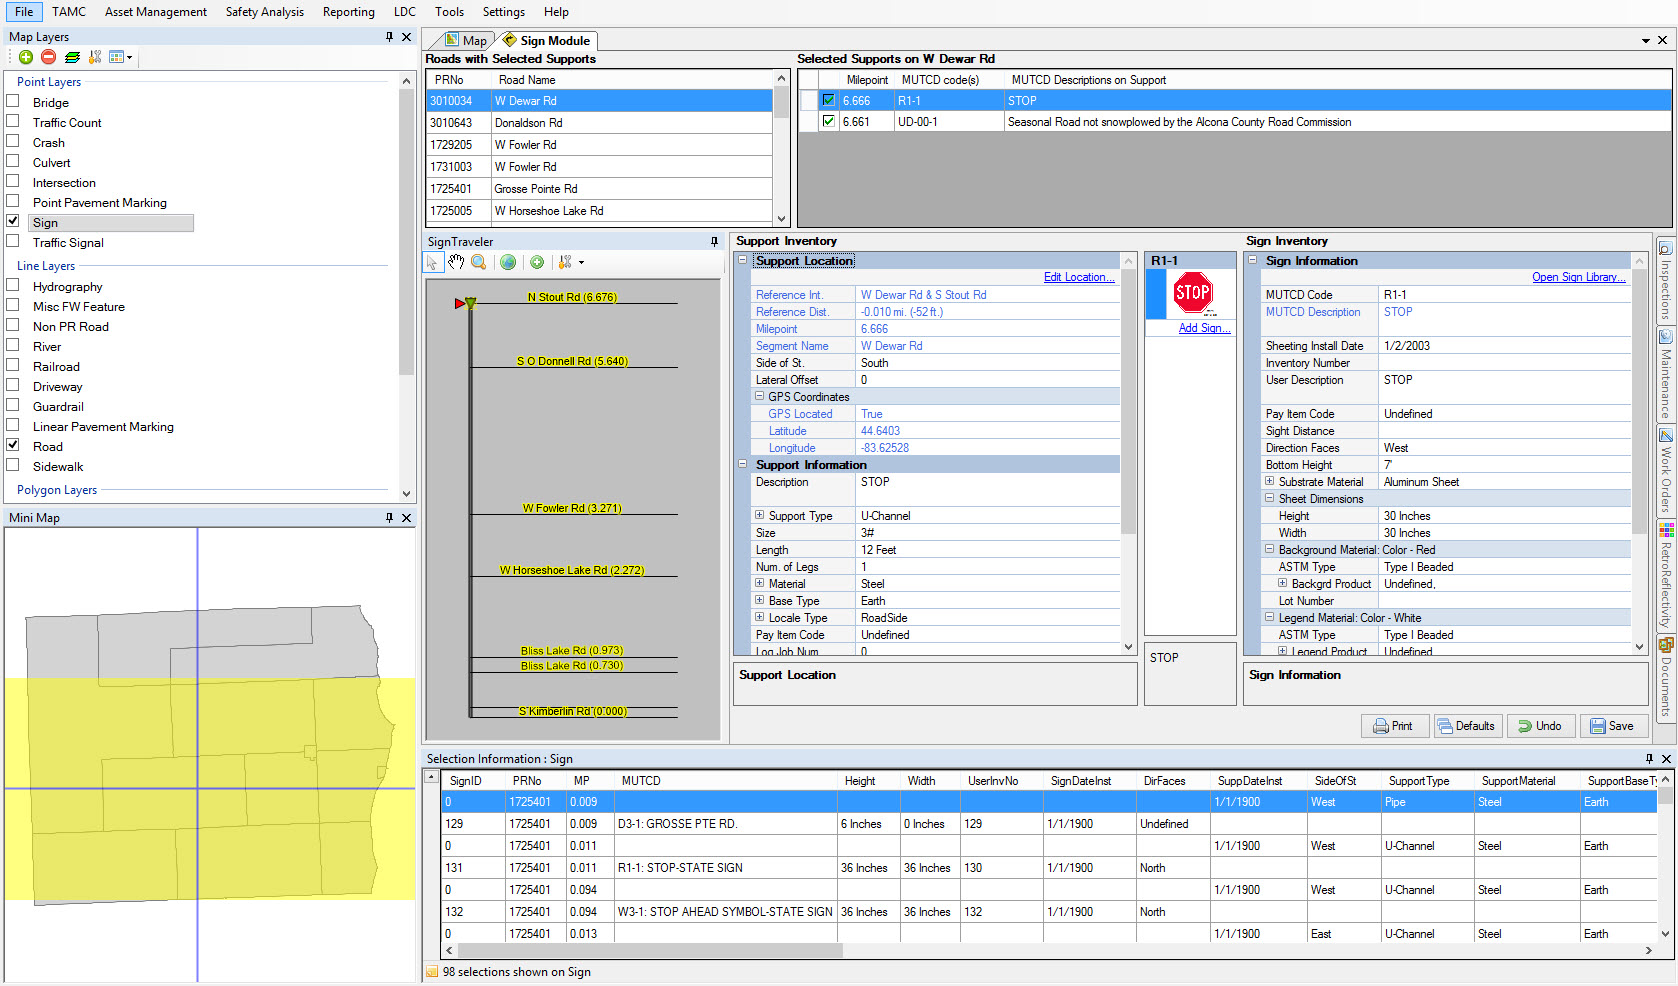Uncheck the Sign layer checkbox
1678x986 pixels.
[x=13, y=221]
